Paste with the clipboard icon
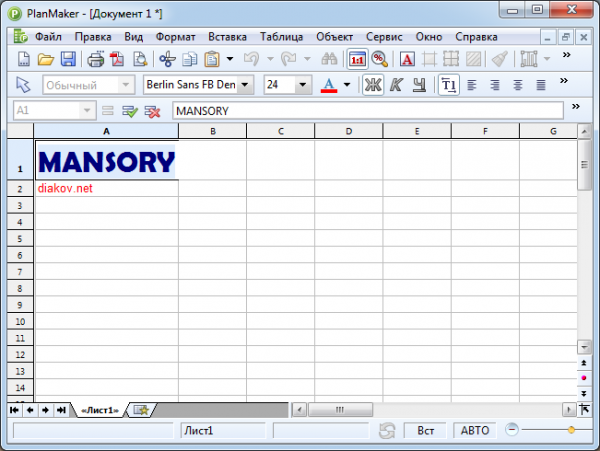 pos(212,59)
